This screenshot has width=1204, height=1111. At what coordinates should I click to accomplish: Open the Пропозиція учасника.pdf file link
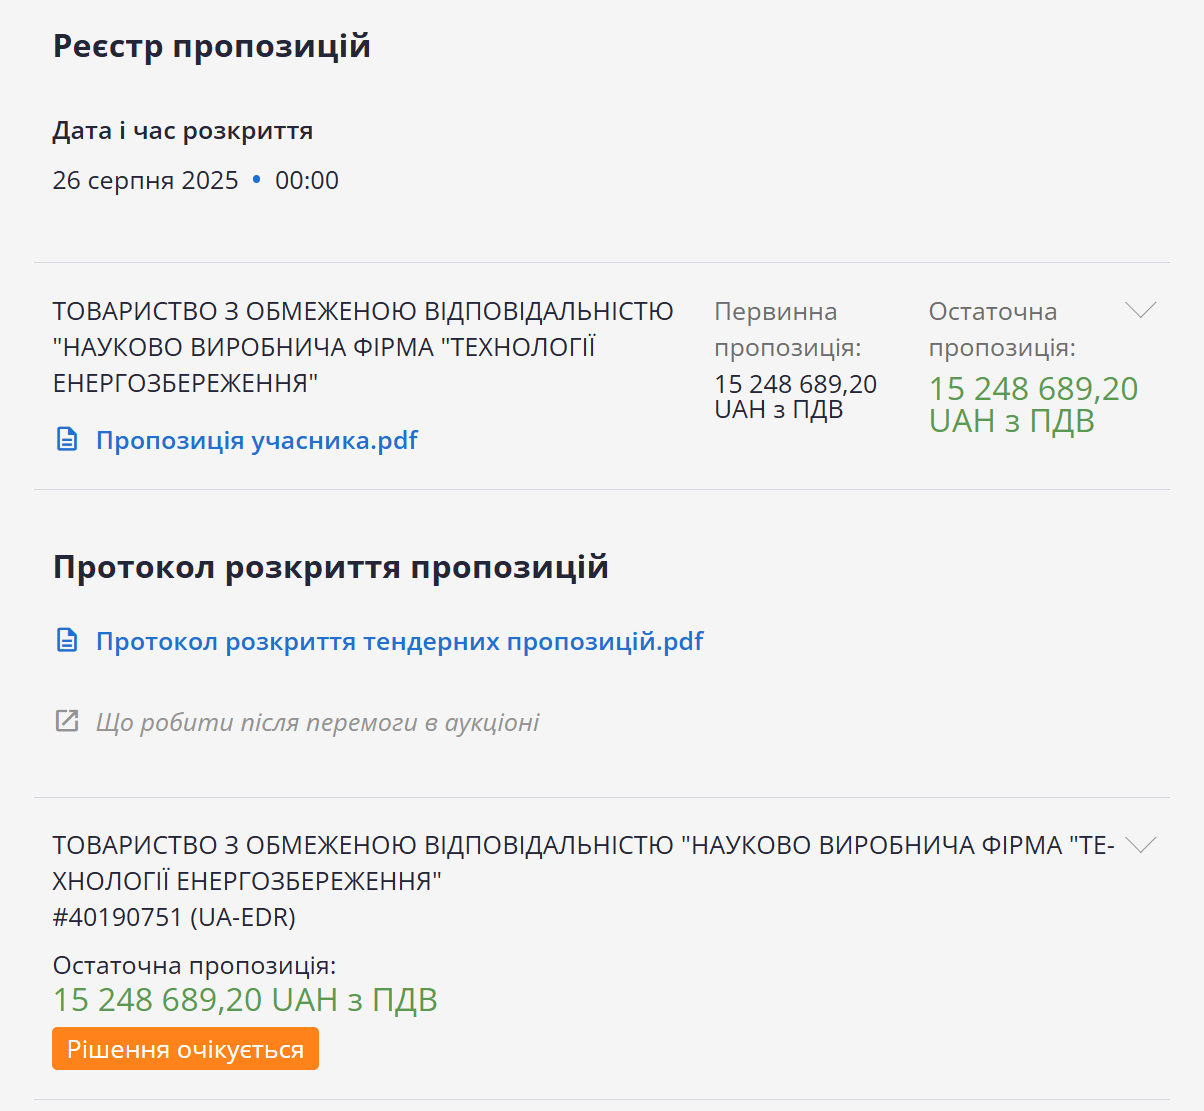tap(256, 440)
